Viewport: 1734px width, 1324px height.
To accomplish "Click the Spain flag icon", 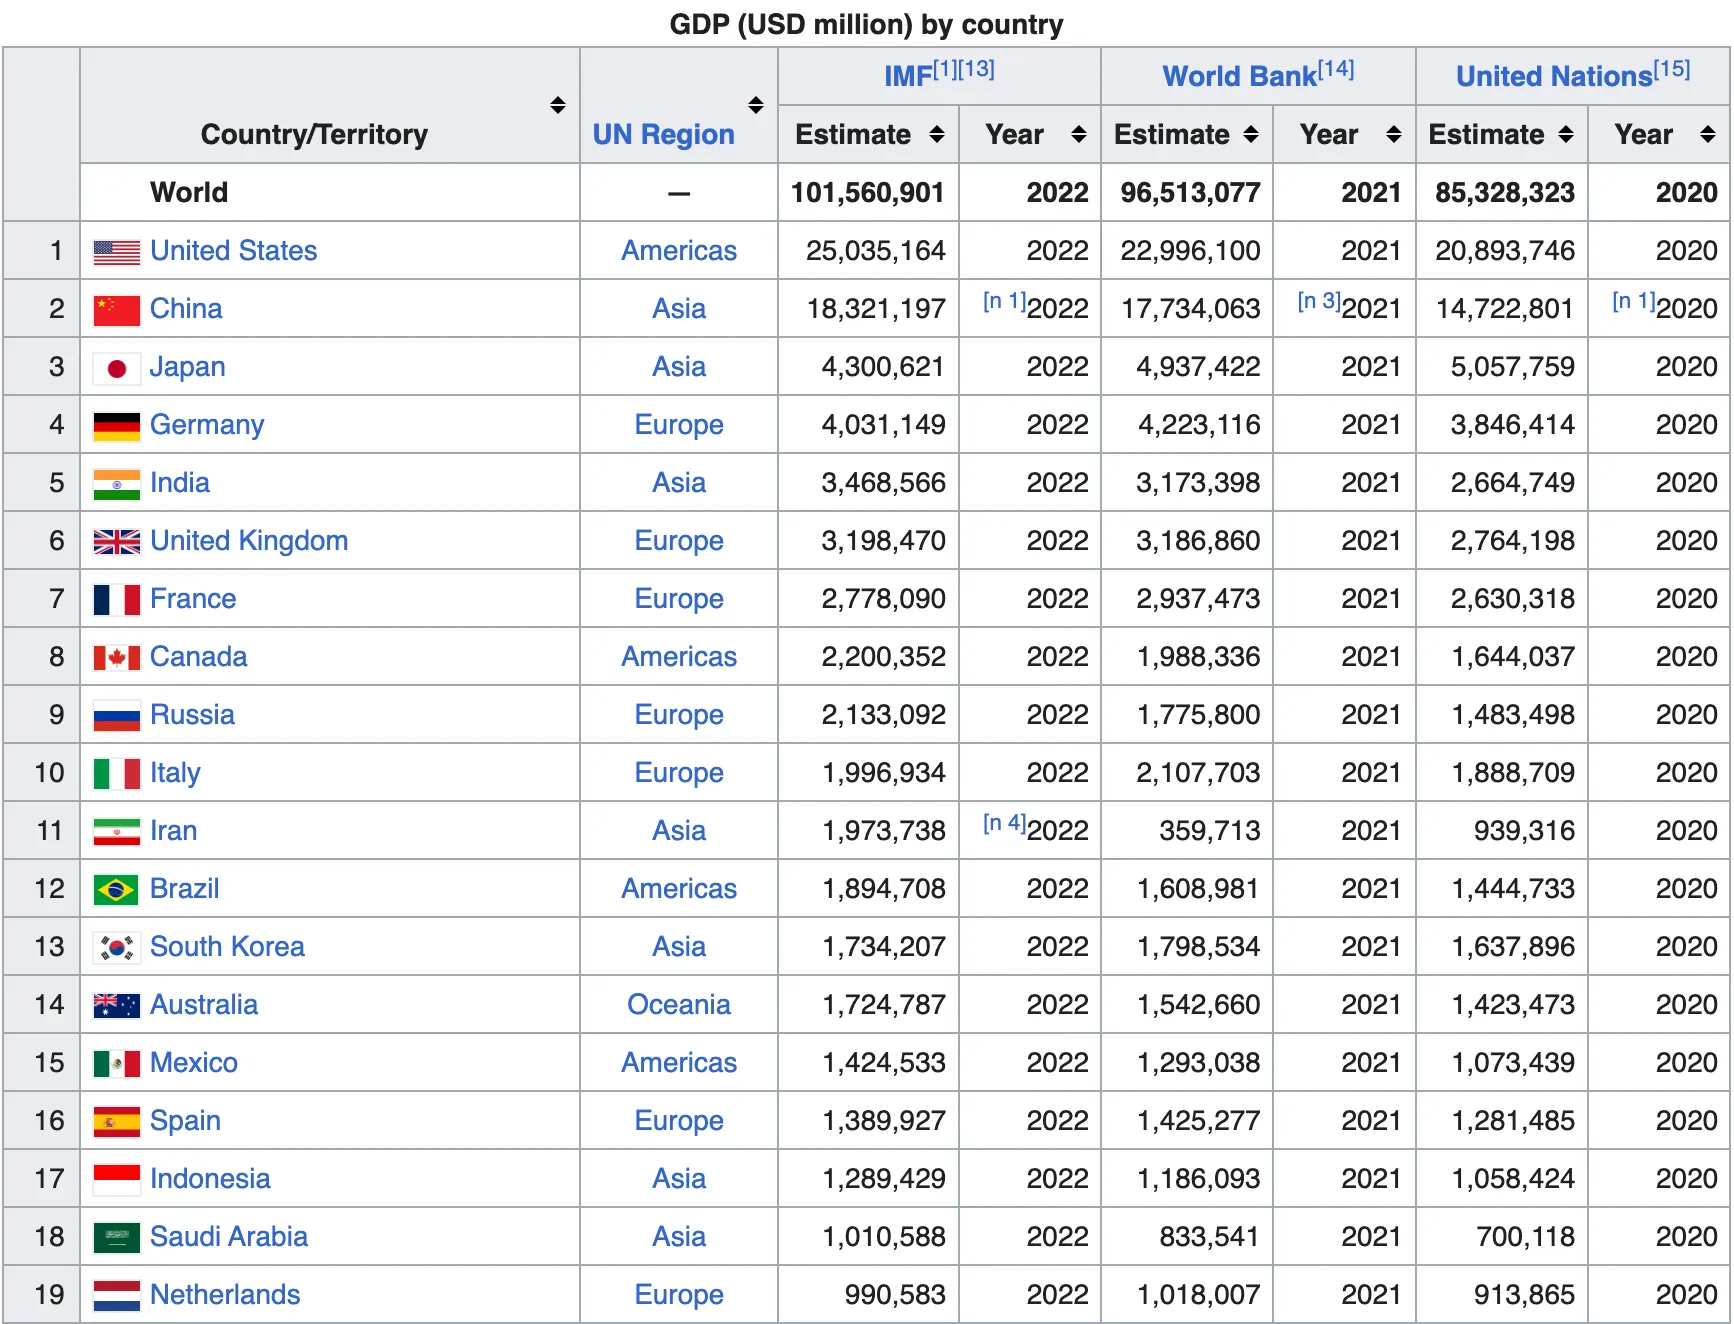I will tap(116, 1122).
